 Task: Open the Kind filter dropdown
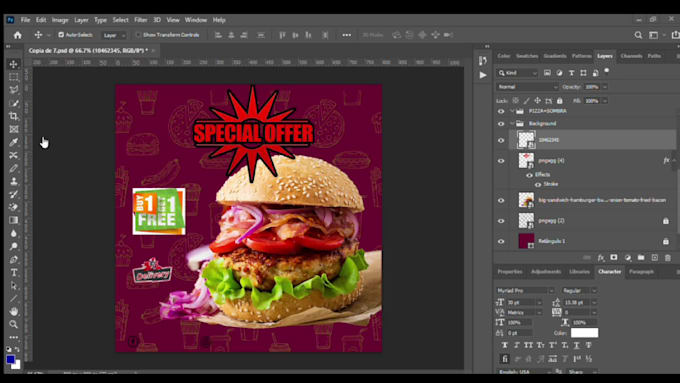click(517, 73)
